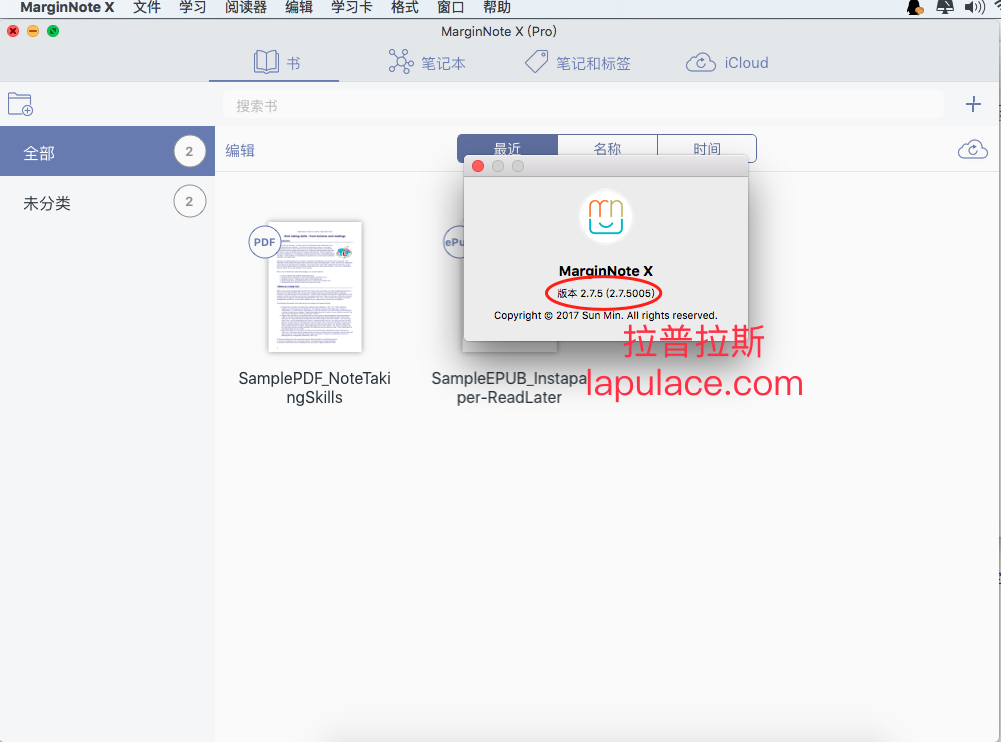Viewport: 1001px width, 742px height.
Task: Open the 学习 study menu
Action: tap(192, 8)
